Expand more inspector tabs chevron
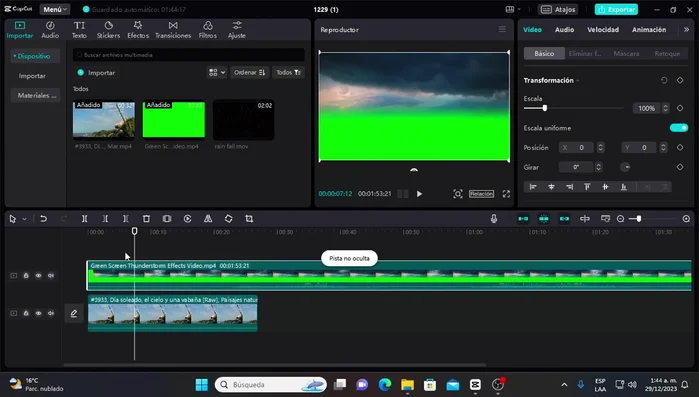The height and width of the screenshot is (397, 699). [x=686, y=29]
